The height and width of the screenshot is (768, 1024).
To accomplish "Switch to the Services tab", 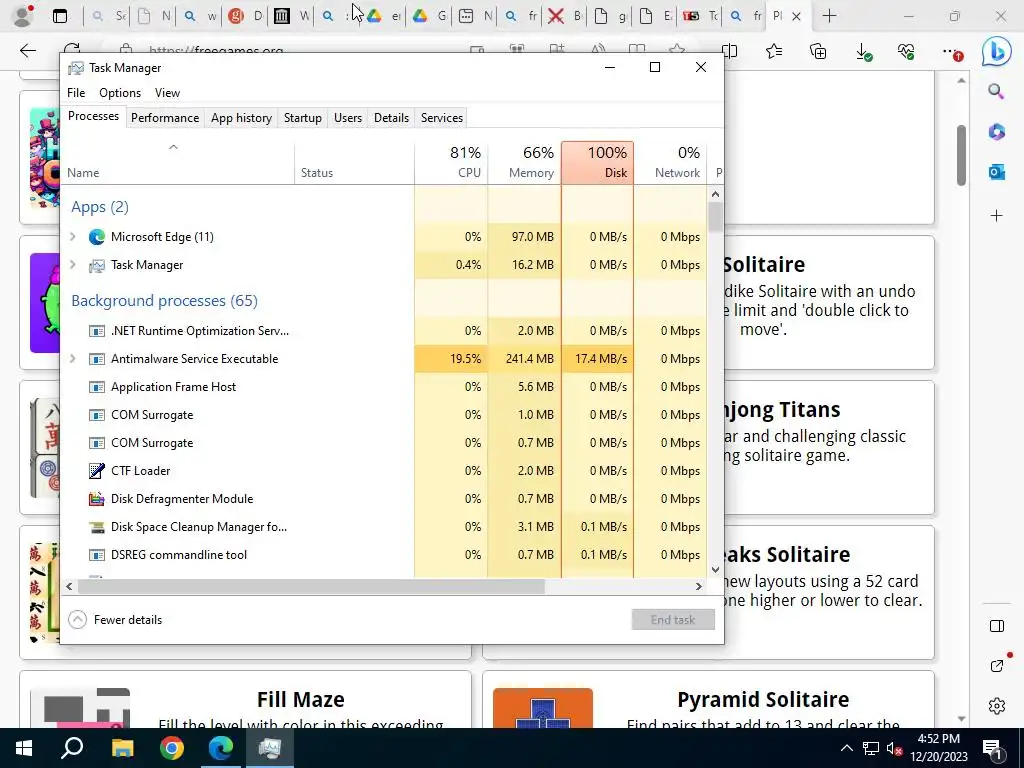I will pyautogui.click(x=441, y=118).
